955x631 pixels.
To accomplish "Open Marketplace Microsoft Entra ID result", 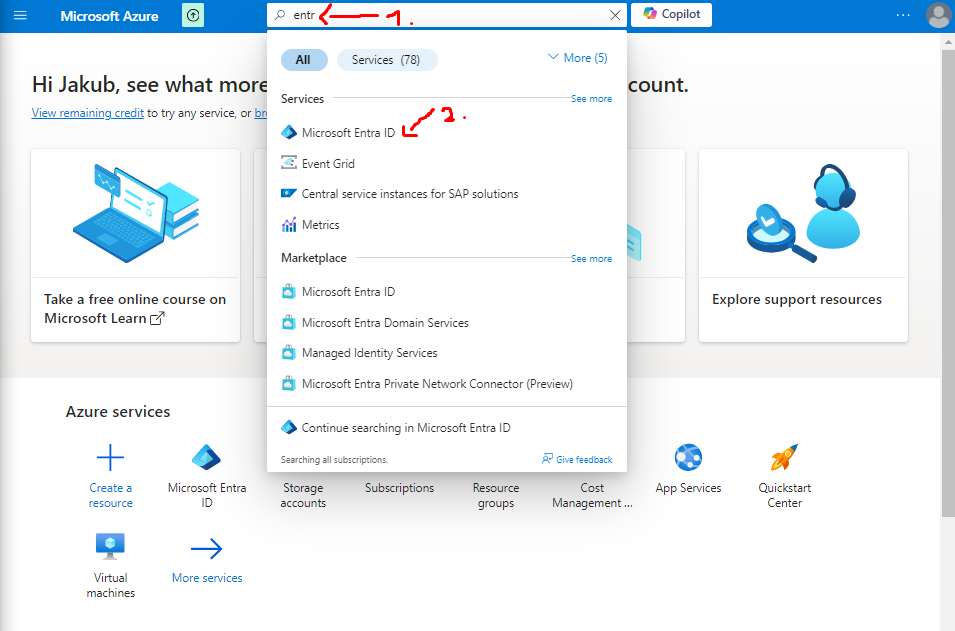I will tap(348, 292).
